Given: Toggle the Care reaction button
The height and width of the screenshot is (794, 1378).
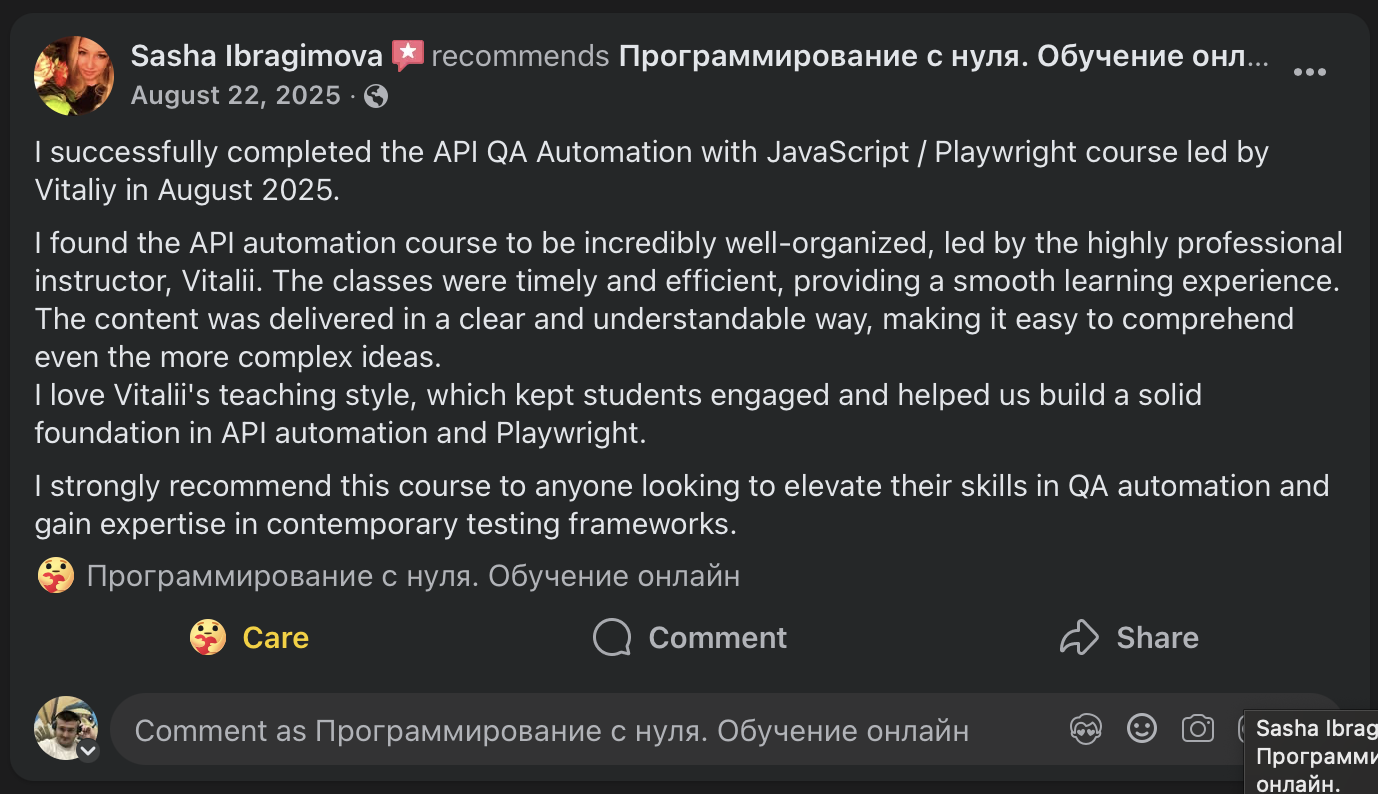Looking at the screenshot, I should [250, 637].
